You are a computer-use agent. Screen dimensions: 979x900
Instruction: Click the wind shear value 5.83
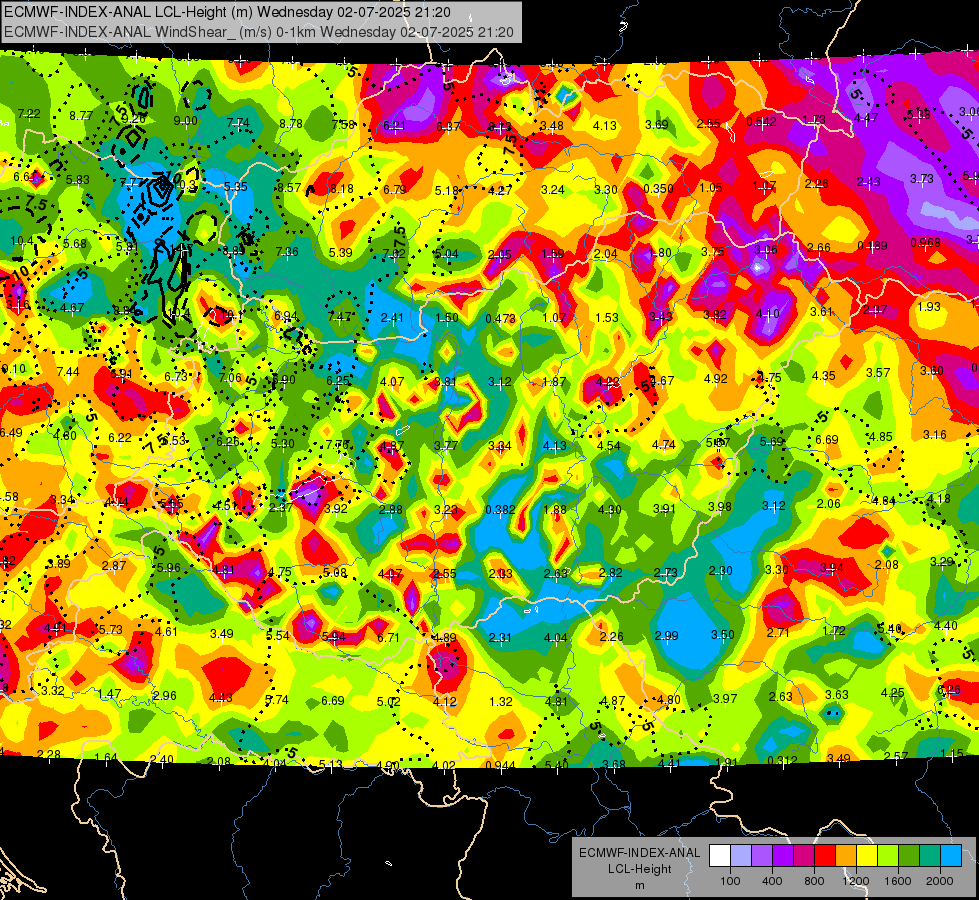point(78,179)
